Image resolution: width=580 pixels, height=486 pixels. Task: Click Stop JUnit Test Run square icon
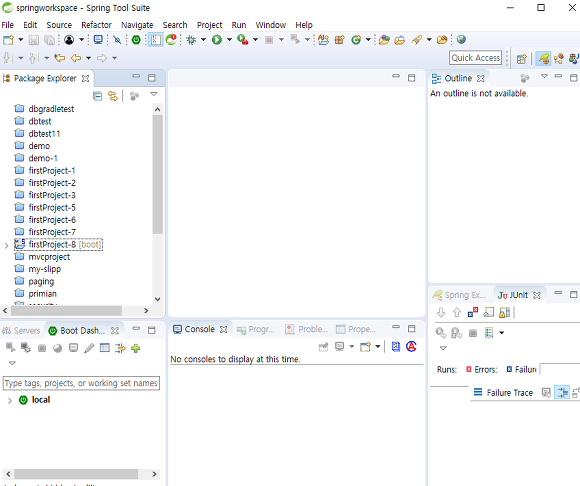click(x=473, y=333)
